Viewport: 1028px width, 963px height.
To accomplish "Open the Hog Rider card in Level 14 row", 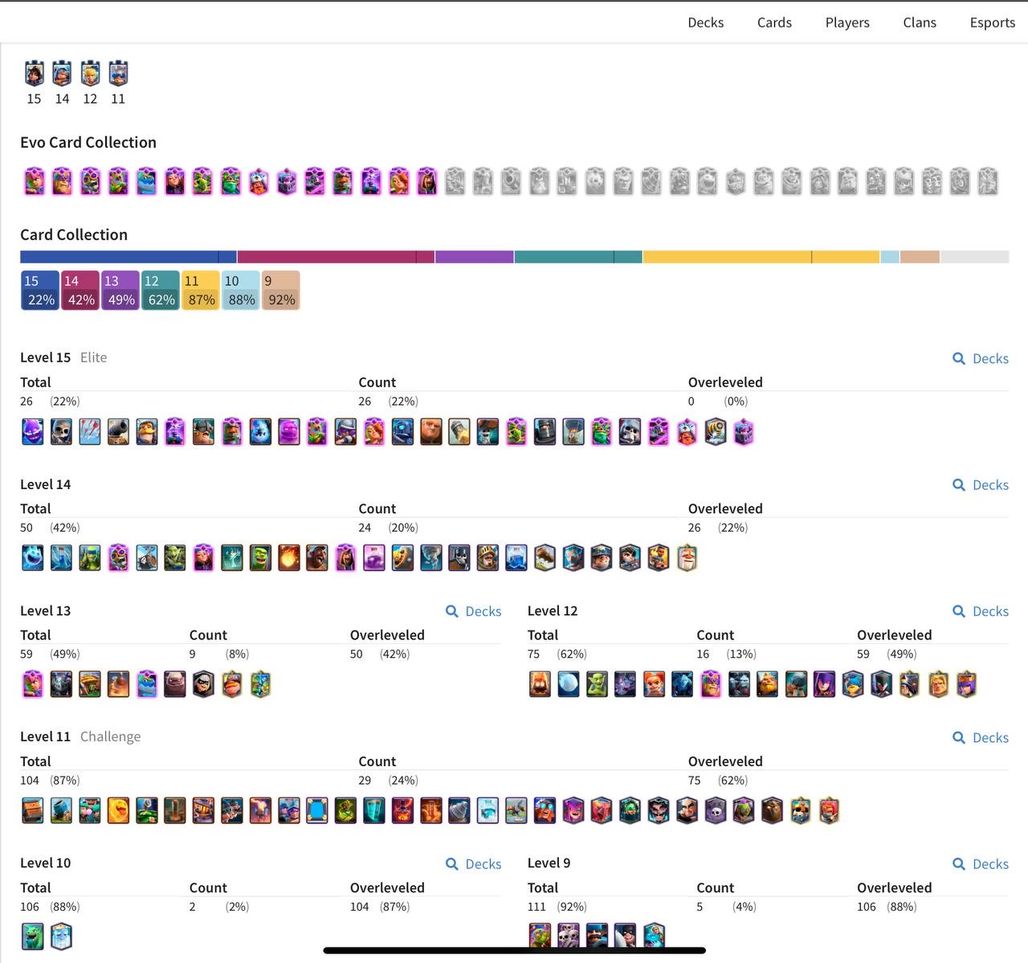I will click(317, 558).
